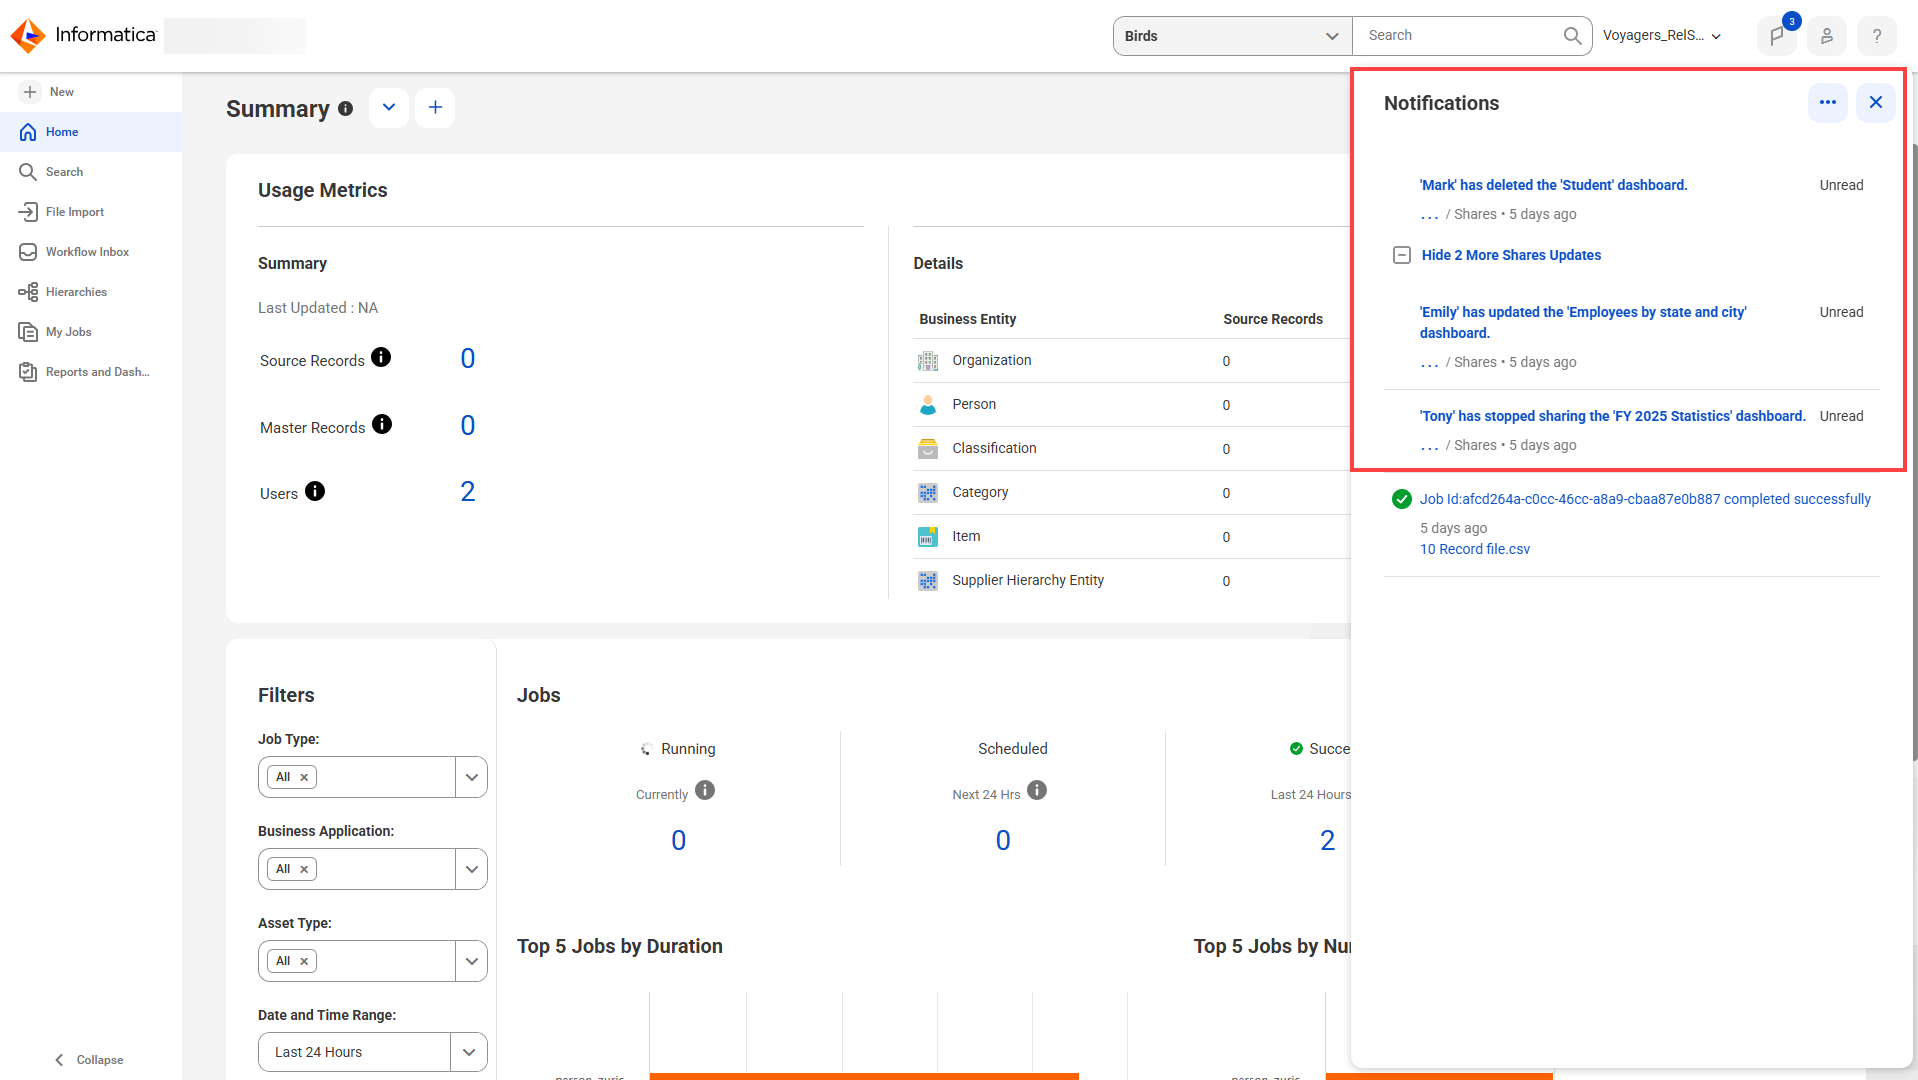Click the info icon next to Summary heading

(346, 108)
